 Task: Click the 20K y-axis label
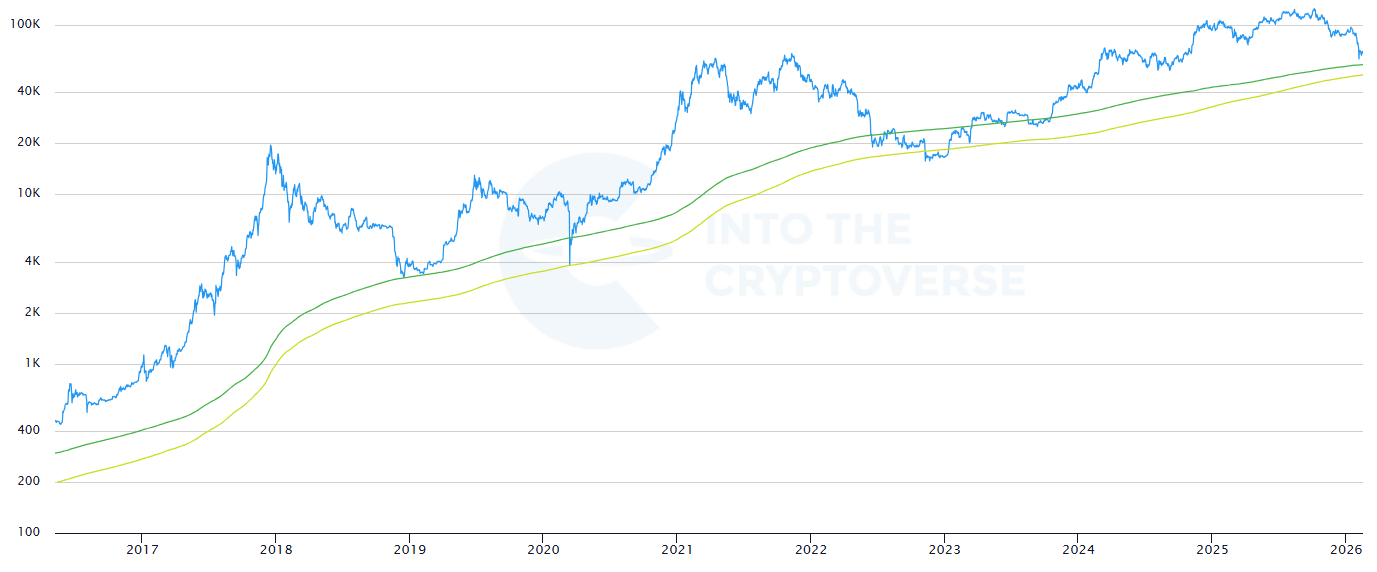pyautogui.click(x=27, y=142)
